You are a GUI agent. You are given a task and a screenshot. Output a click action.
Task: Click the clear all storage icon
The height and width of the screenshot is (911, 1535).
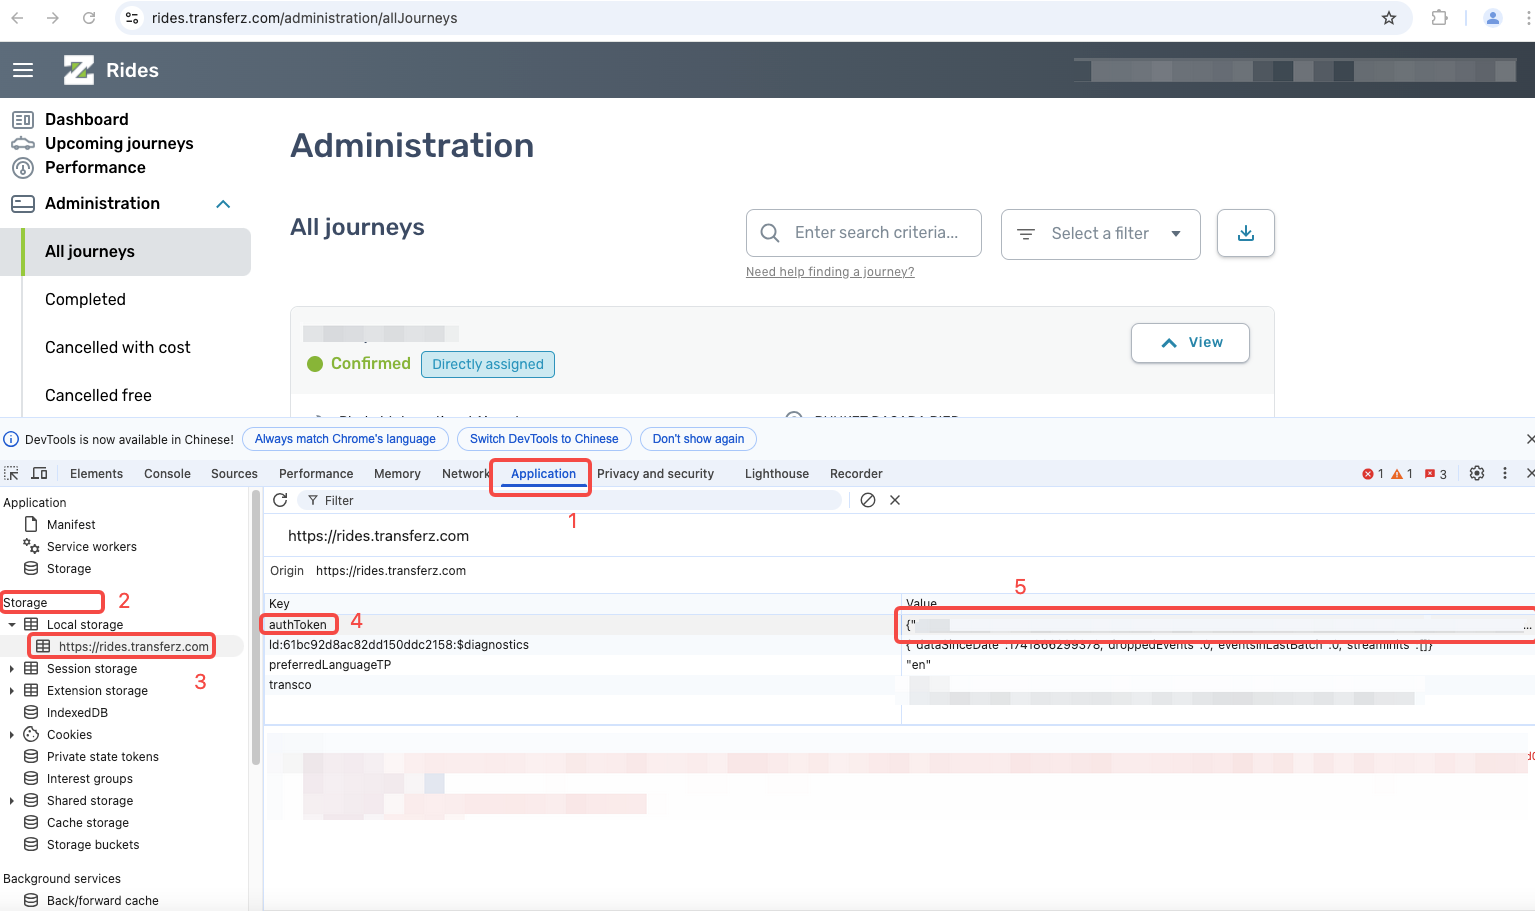(x=868, y=500)
